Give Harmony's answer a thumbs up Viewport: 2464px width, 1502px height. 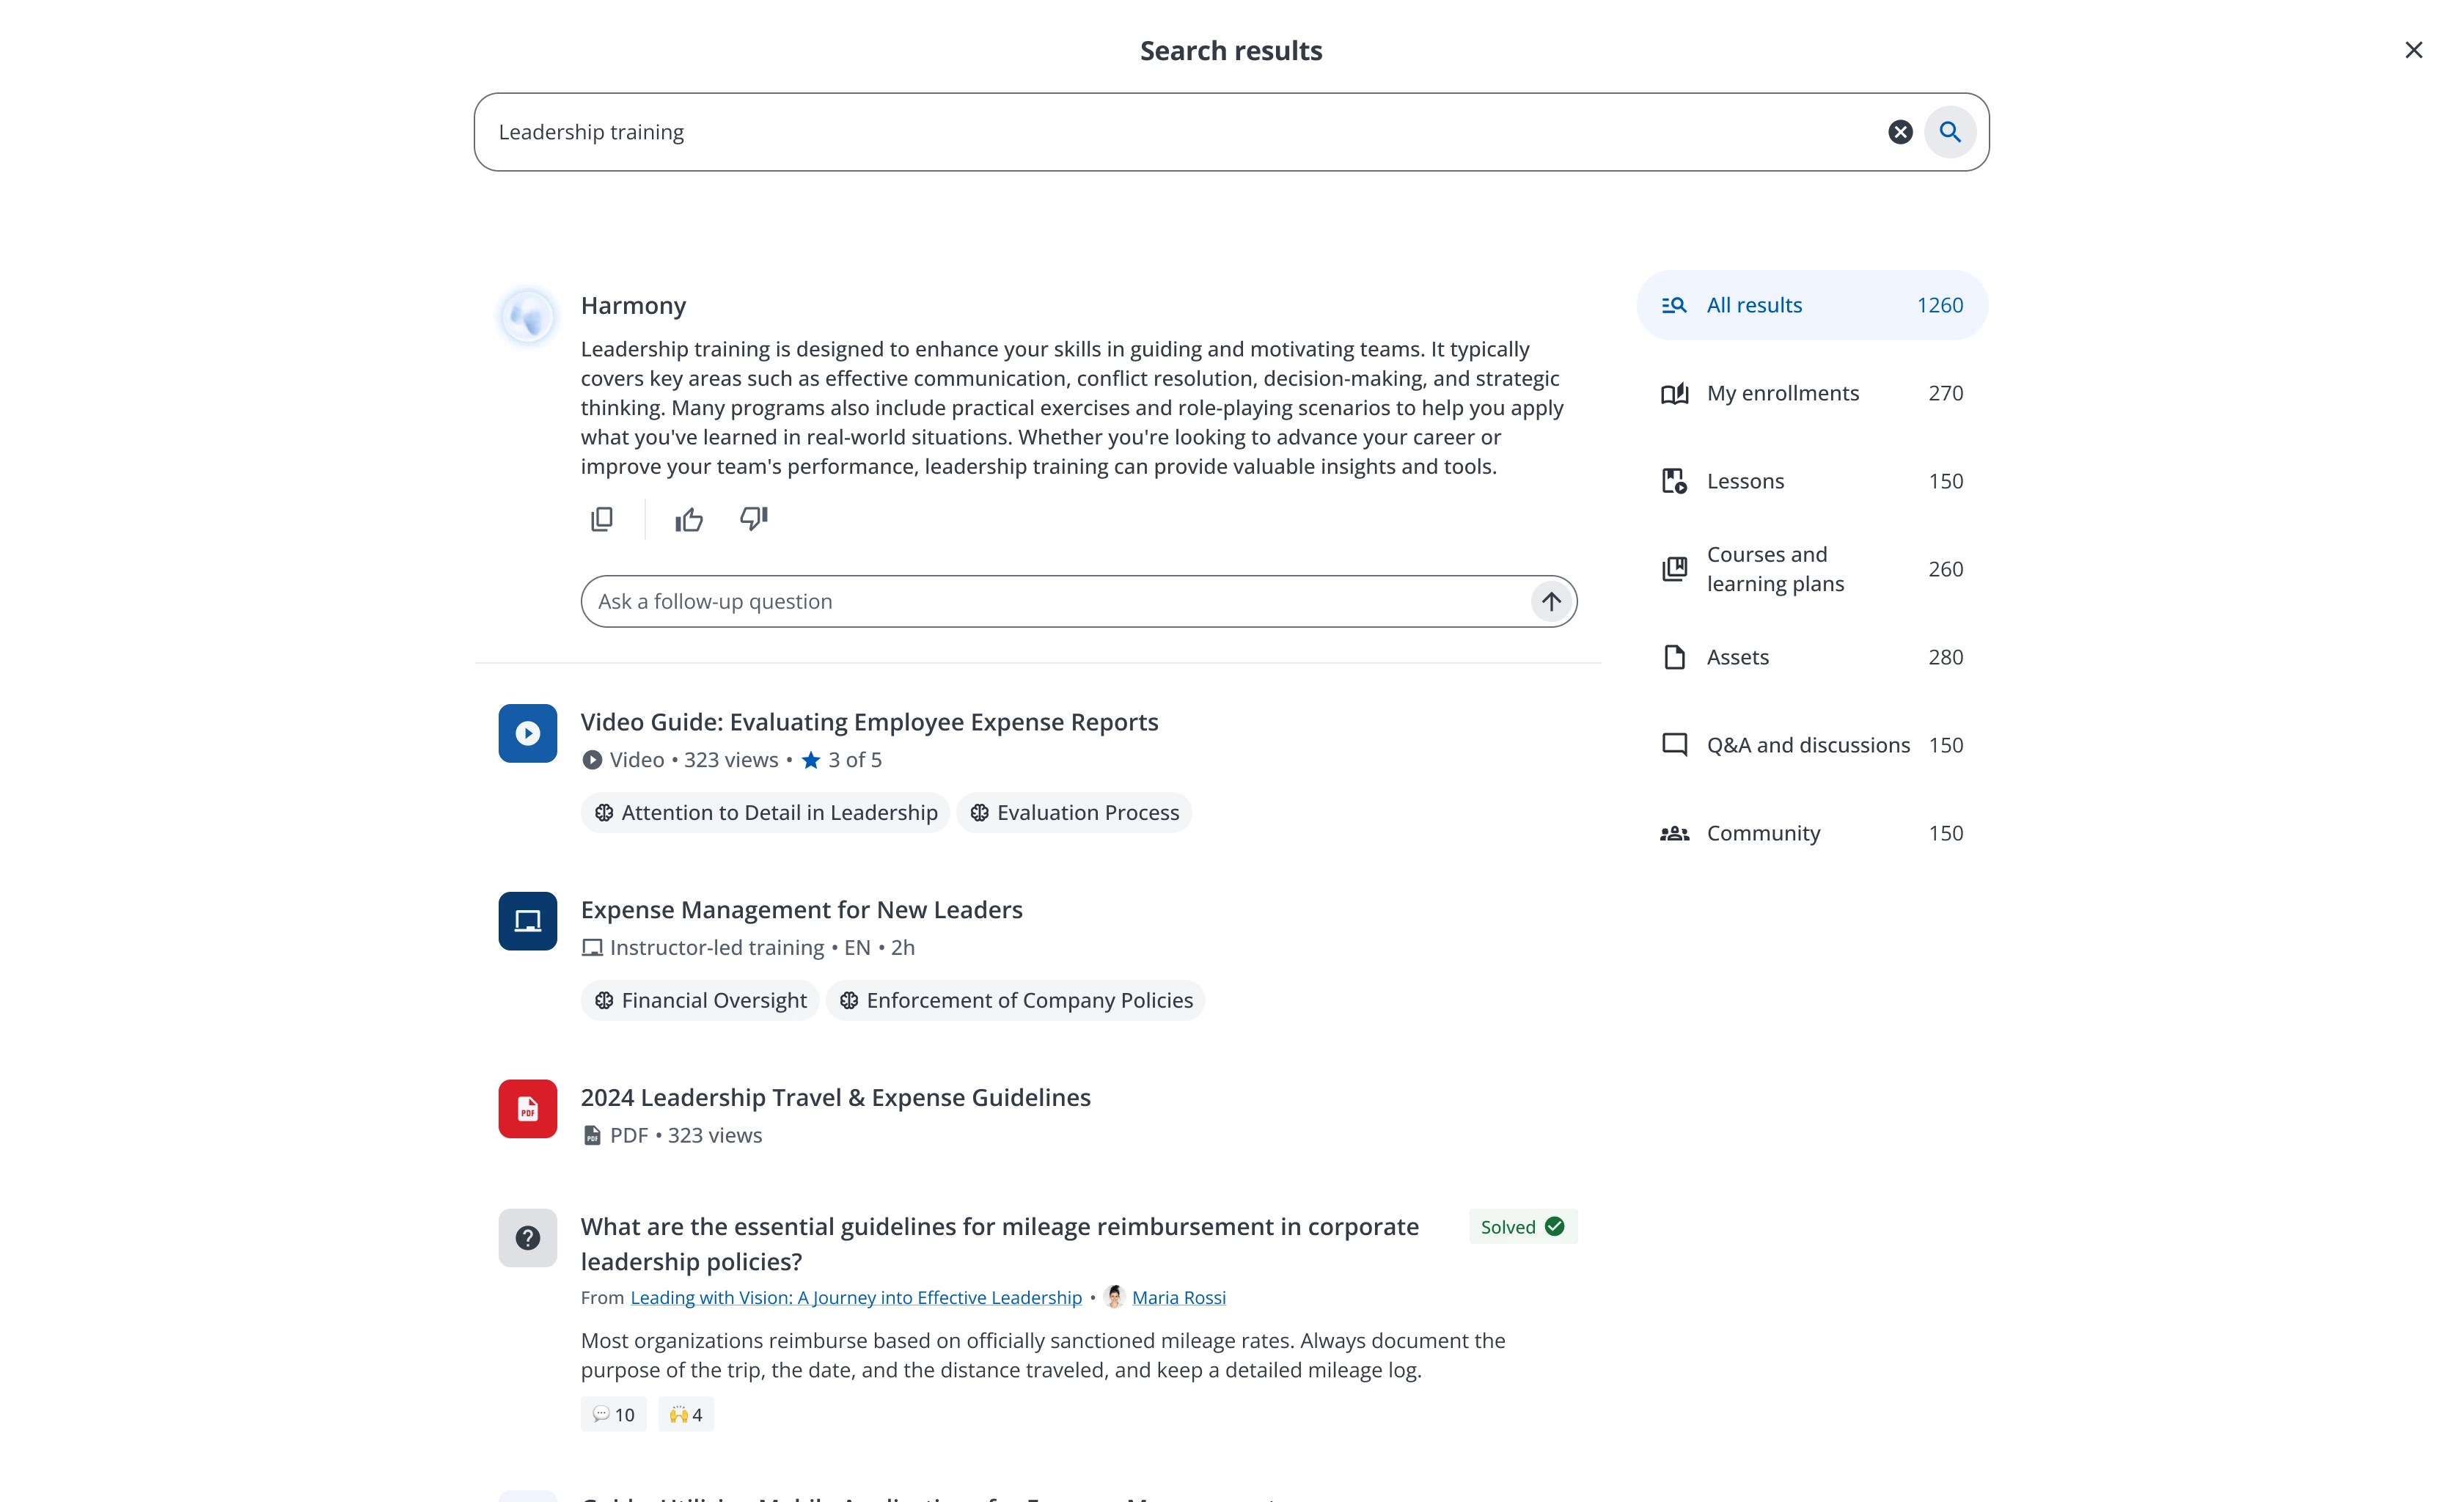tap(689, 519)
